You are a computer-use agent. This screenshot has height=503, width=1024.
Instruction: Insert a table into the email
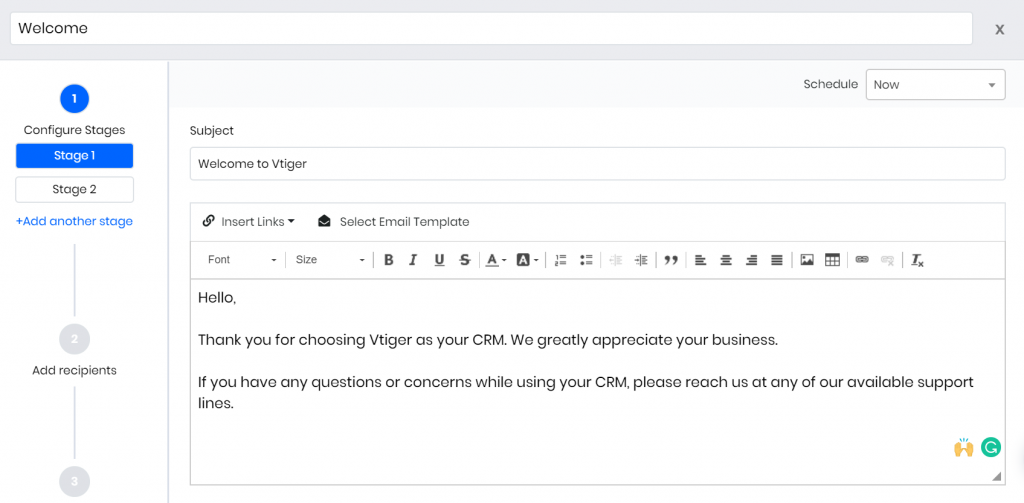(x=832, y=260)
